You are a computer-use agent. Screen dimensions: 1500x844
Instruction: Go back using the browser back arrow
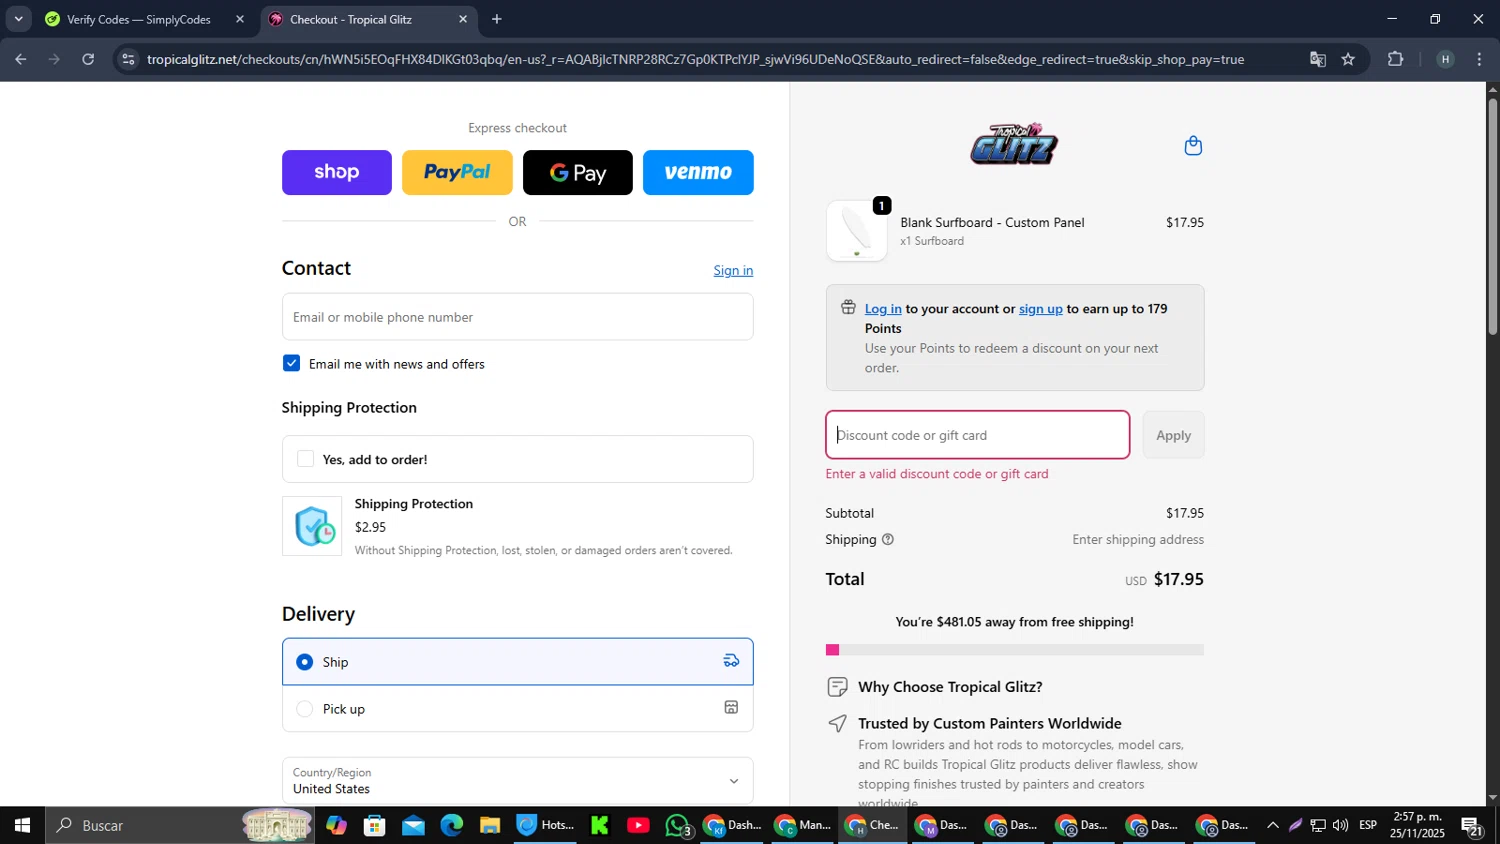click(20, 59)
